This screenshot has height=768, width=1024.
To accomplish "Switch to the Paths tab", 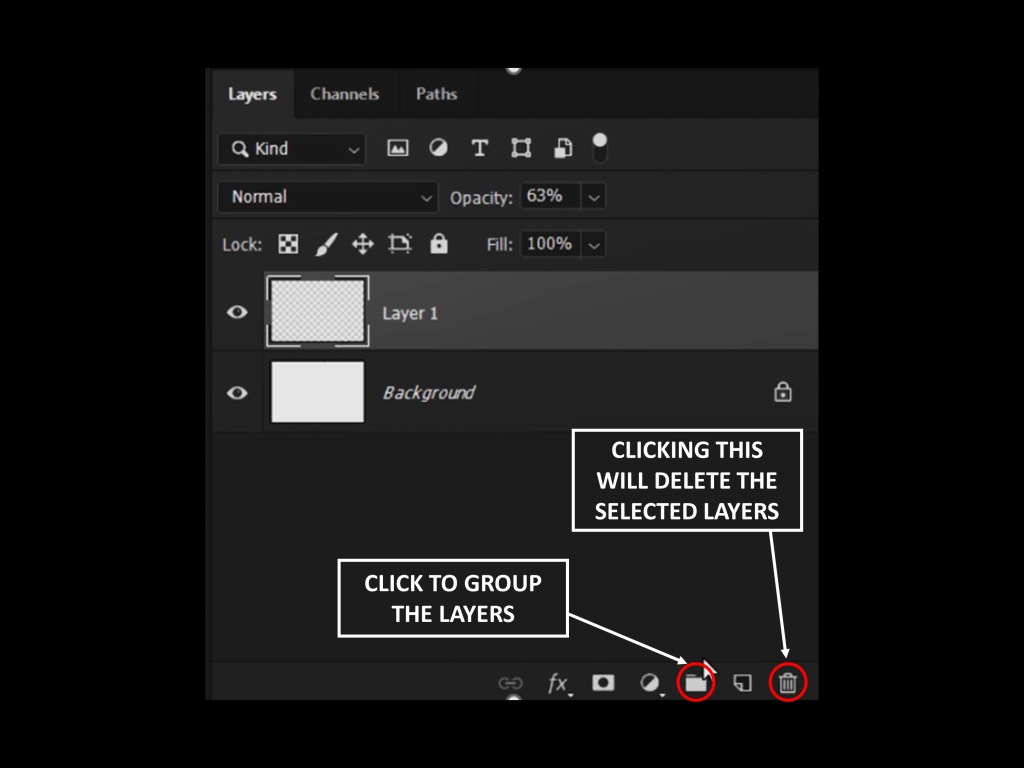I will tap(436, 94).
